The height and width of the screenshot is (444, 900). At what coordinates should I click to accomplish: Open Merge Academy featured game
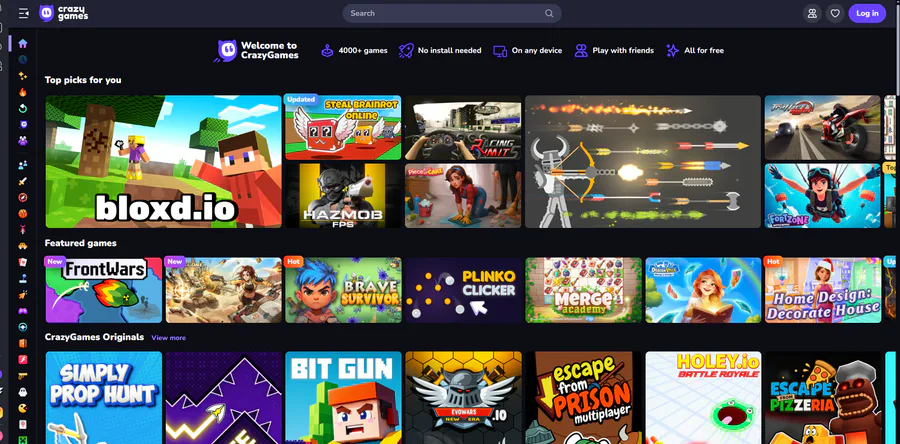(583, 290)
